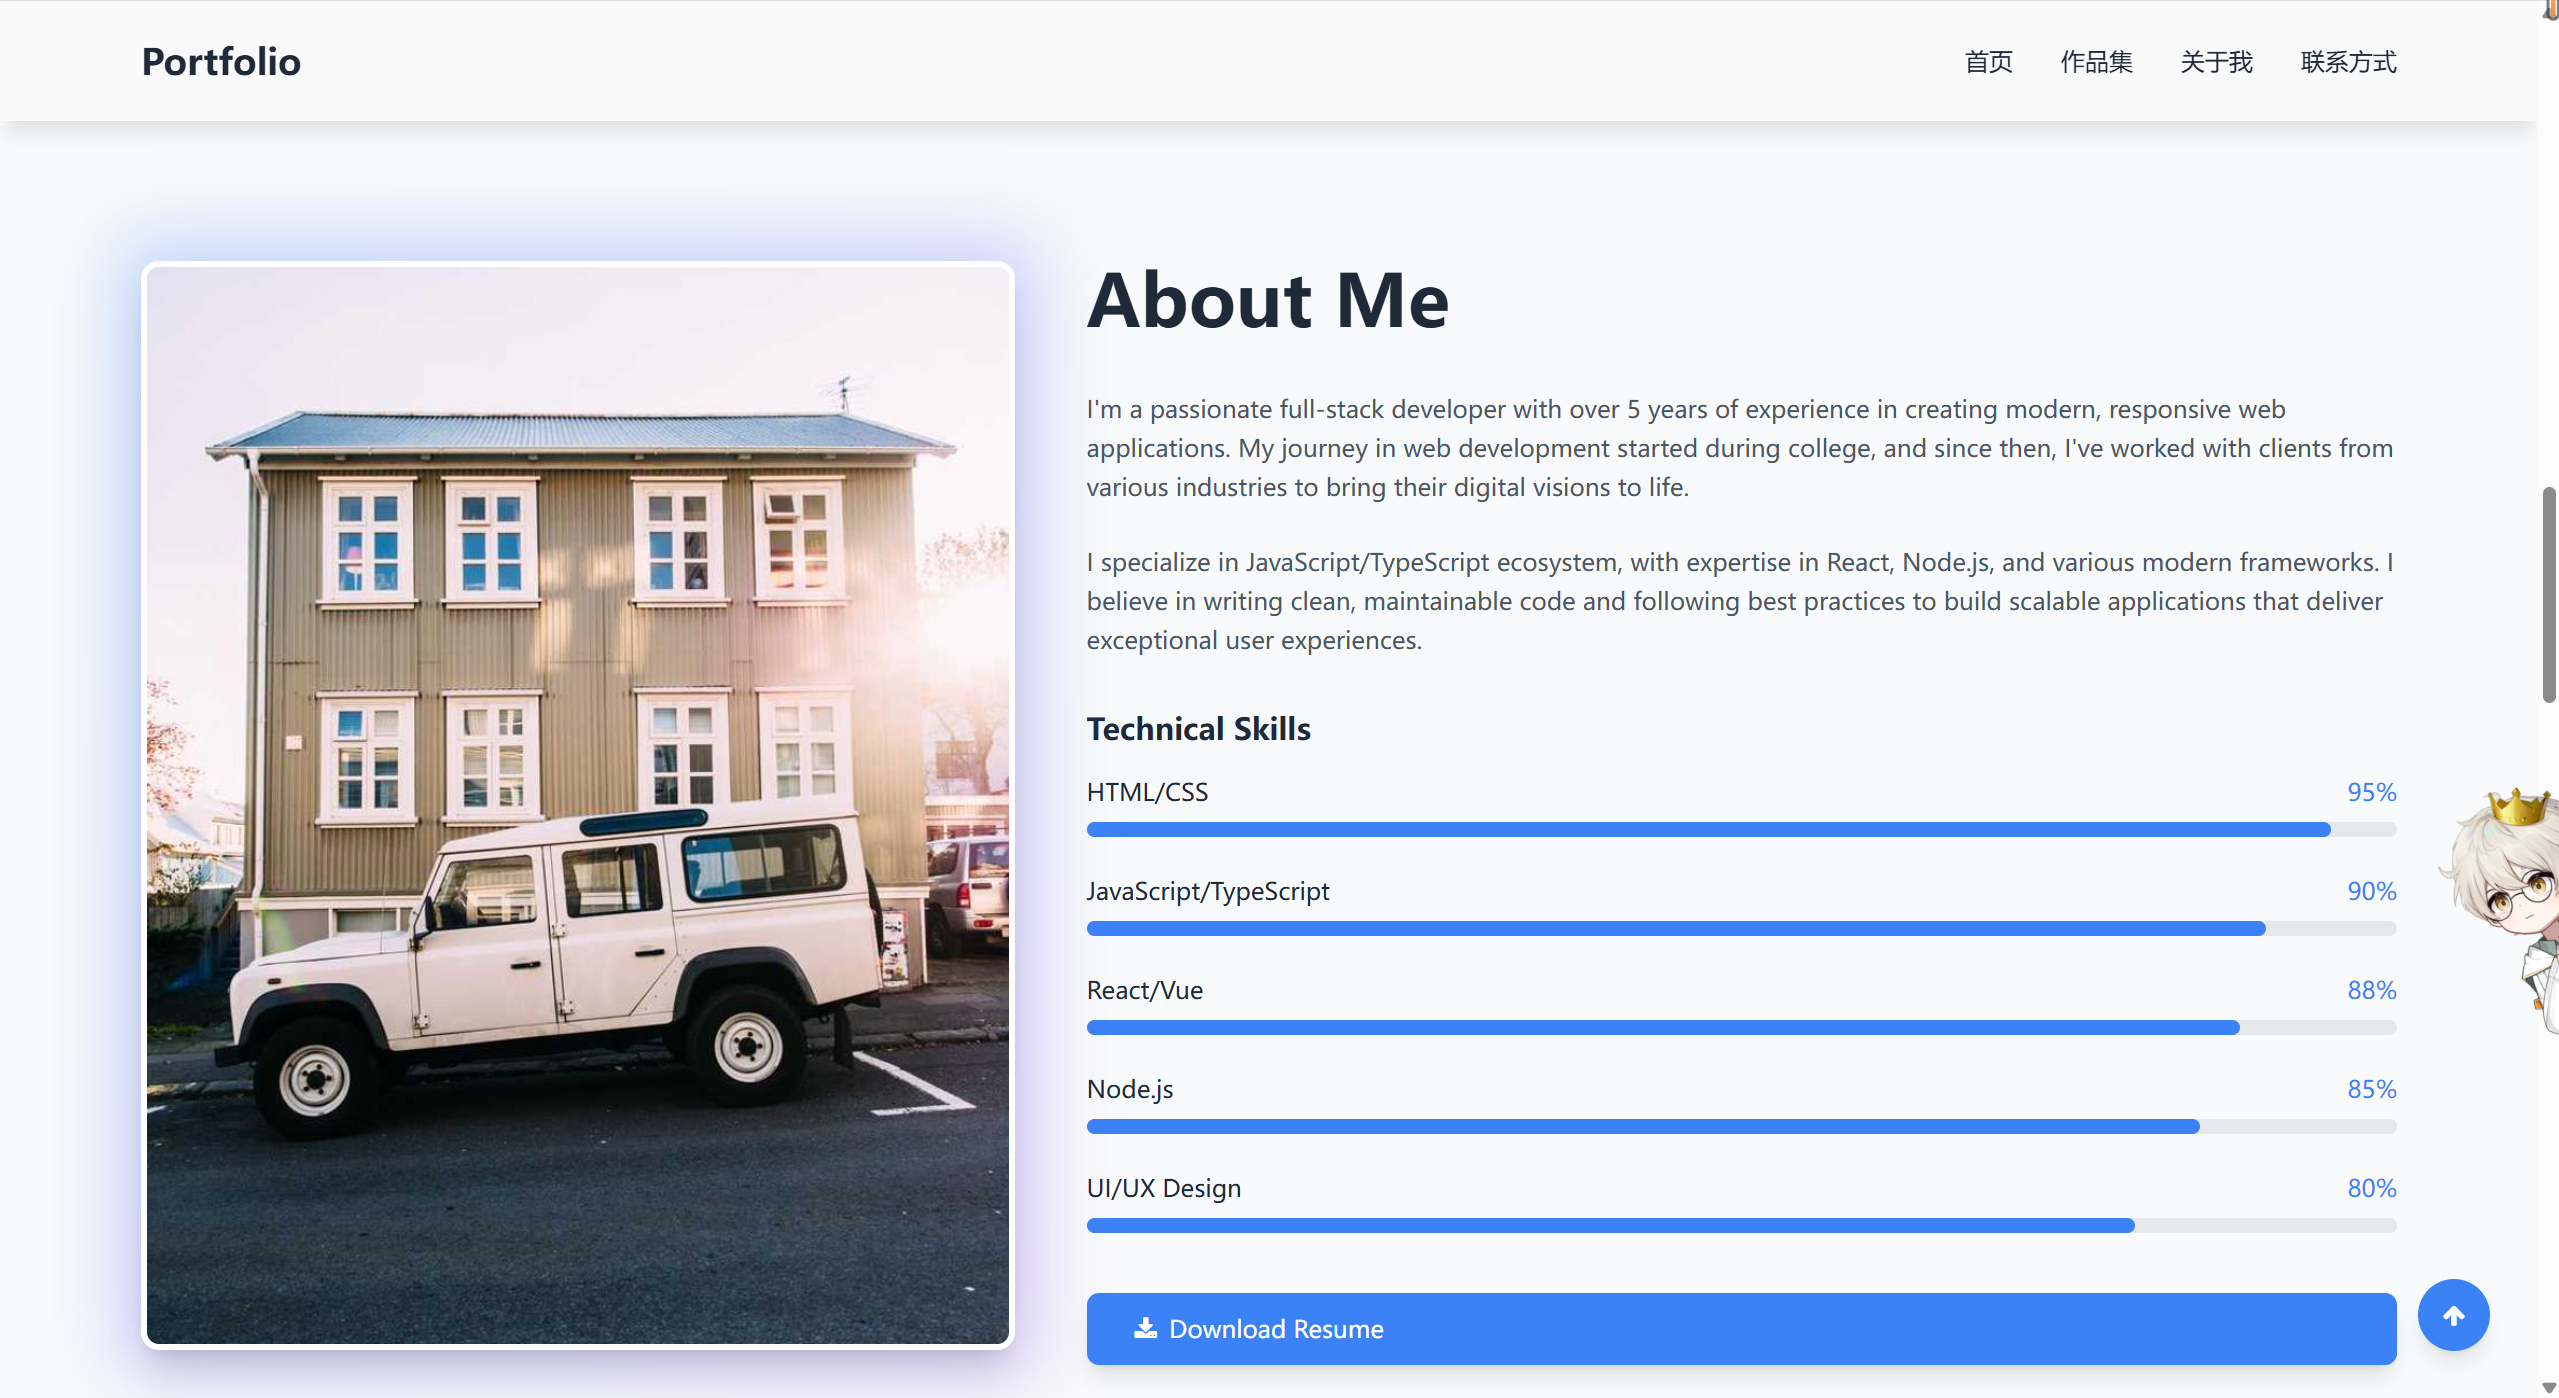Screen dimensions: 2559x1398
Task: Click the scroll-to-top arrow button
Action: click(2452, 1315)
